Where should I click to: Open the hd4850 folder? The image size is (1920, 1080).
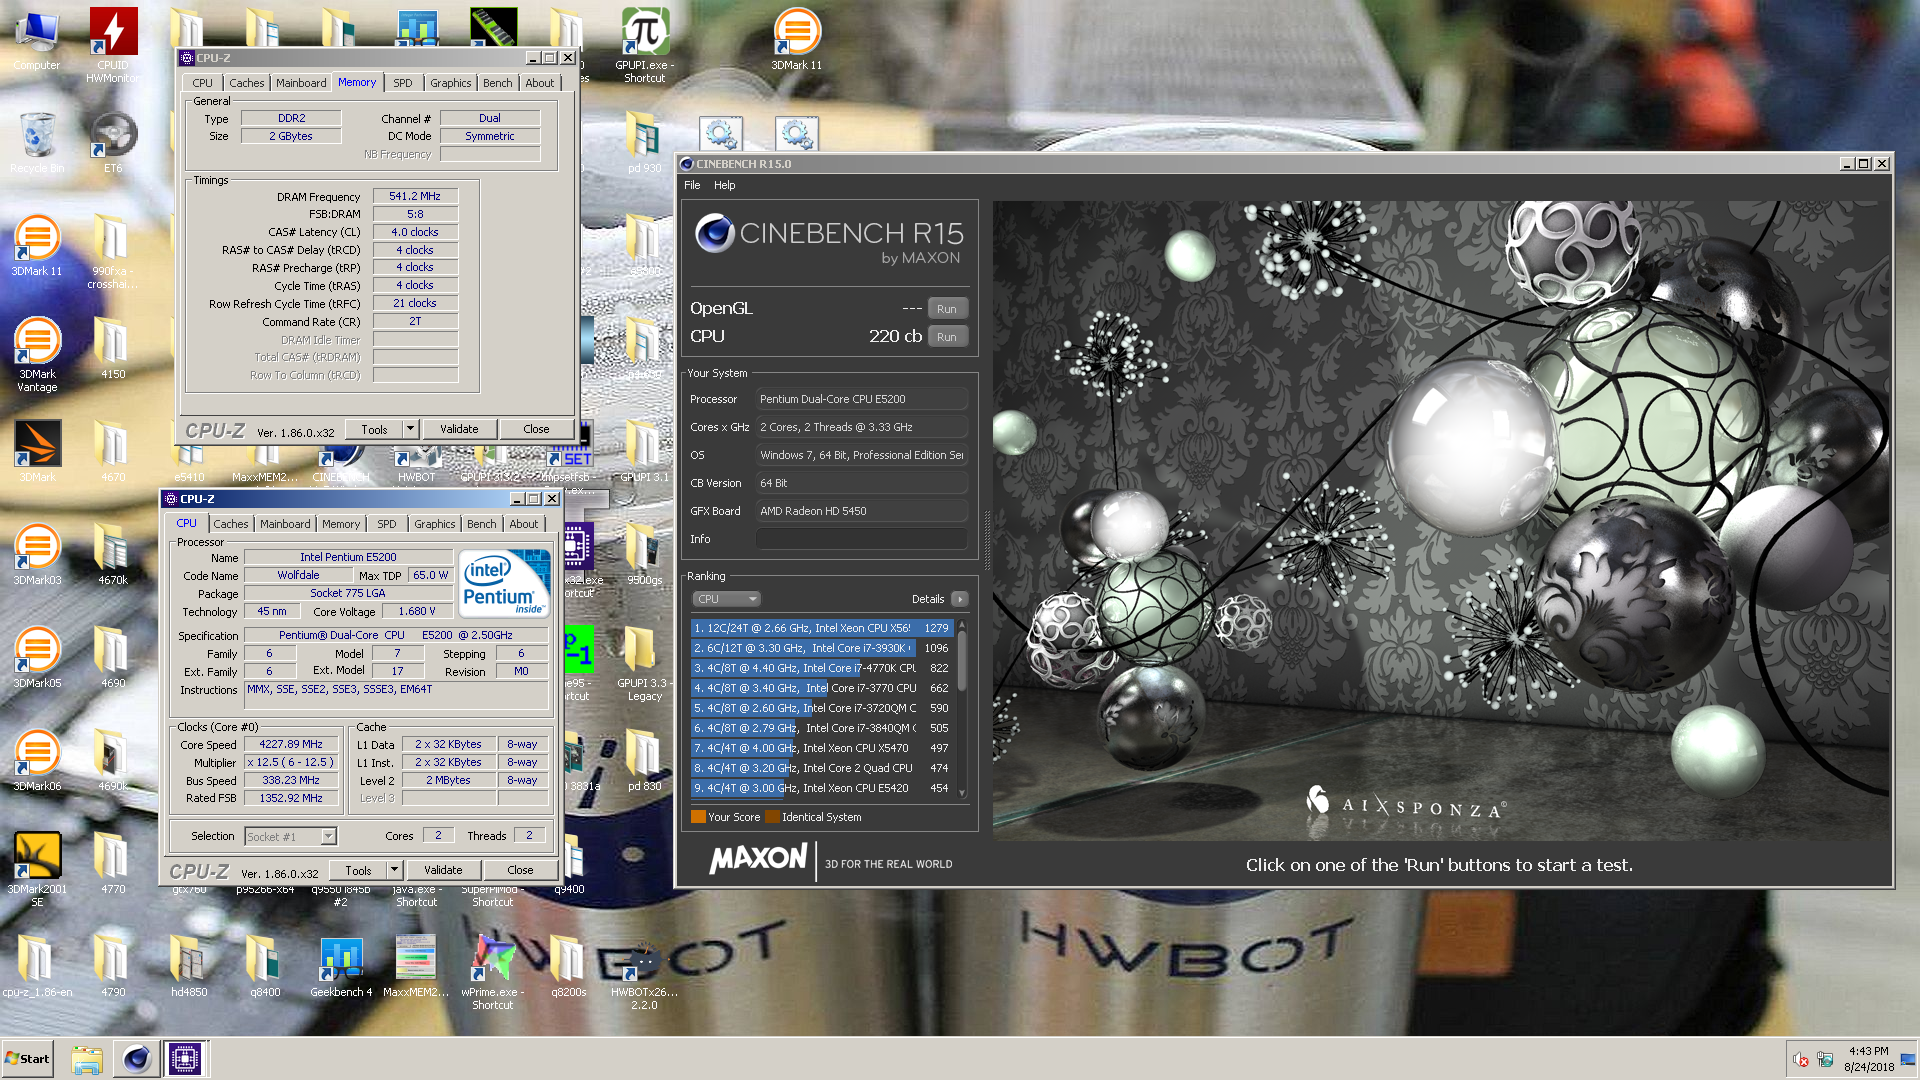coord(189,967)
